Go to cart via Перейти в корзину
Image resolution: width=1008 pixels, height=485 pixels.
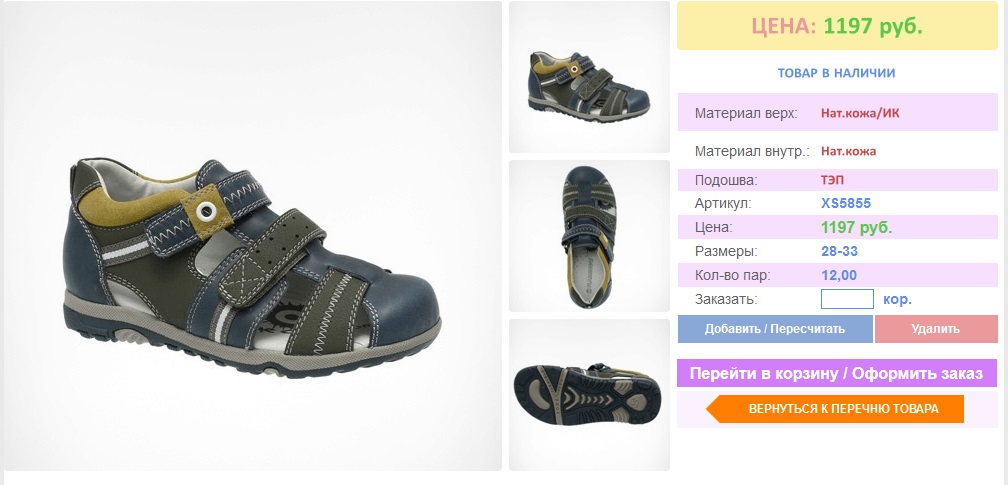coord(837,373)
